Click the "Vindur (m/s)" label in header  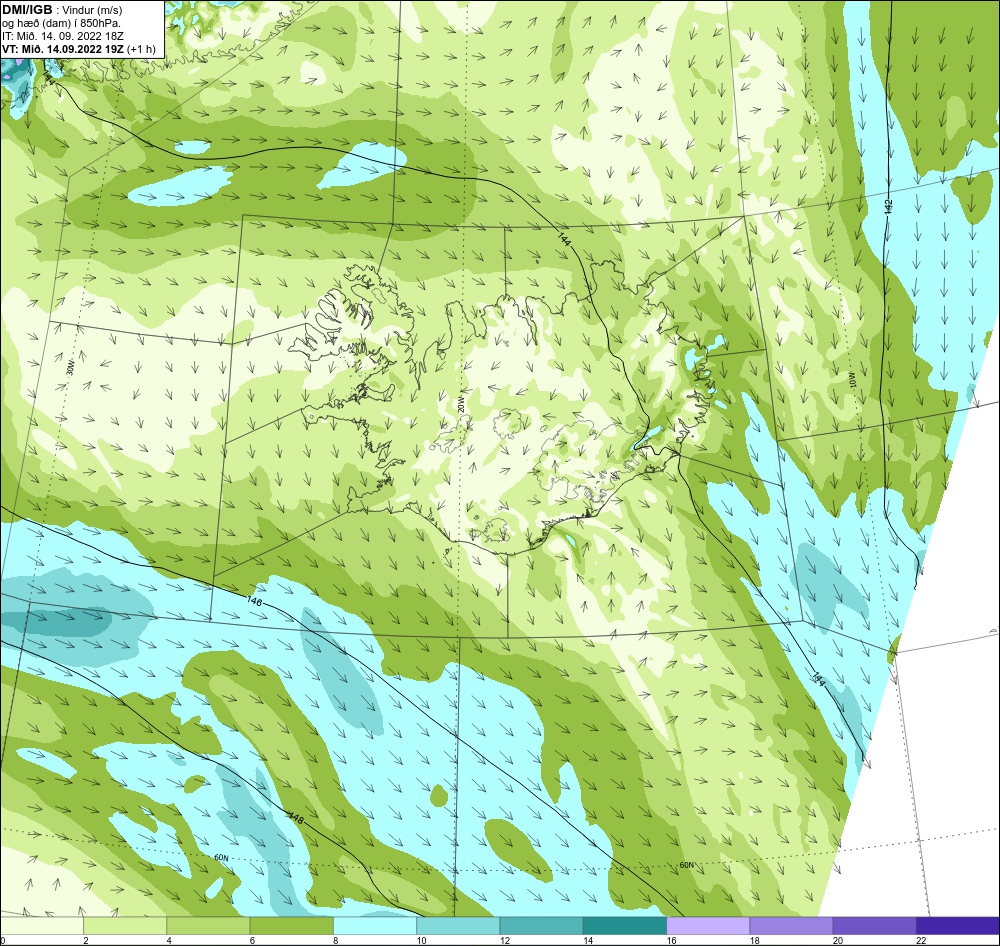click(x=92, y=10)
